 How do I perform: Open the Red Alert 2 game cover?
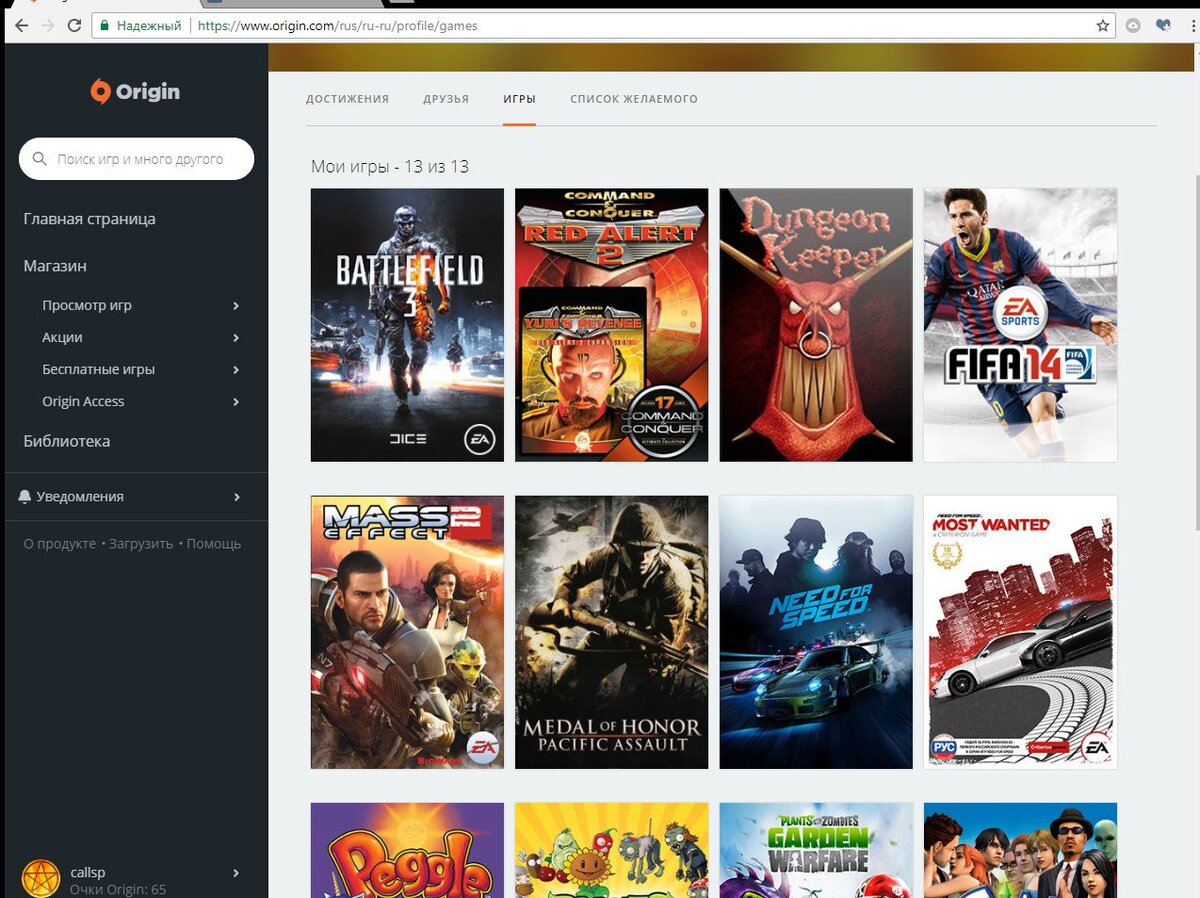611,325
